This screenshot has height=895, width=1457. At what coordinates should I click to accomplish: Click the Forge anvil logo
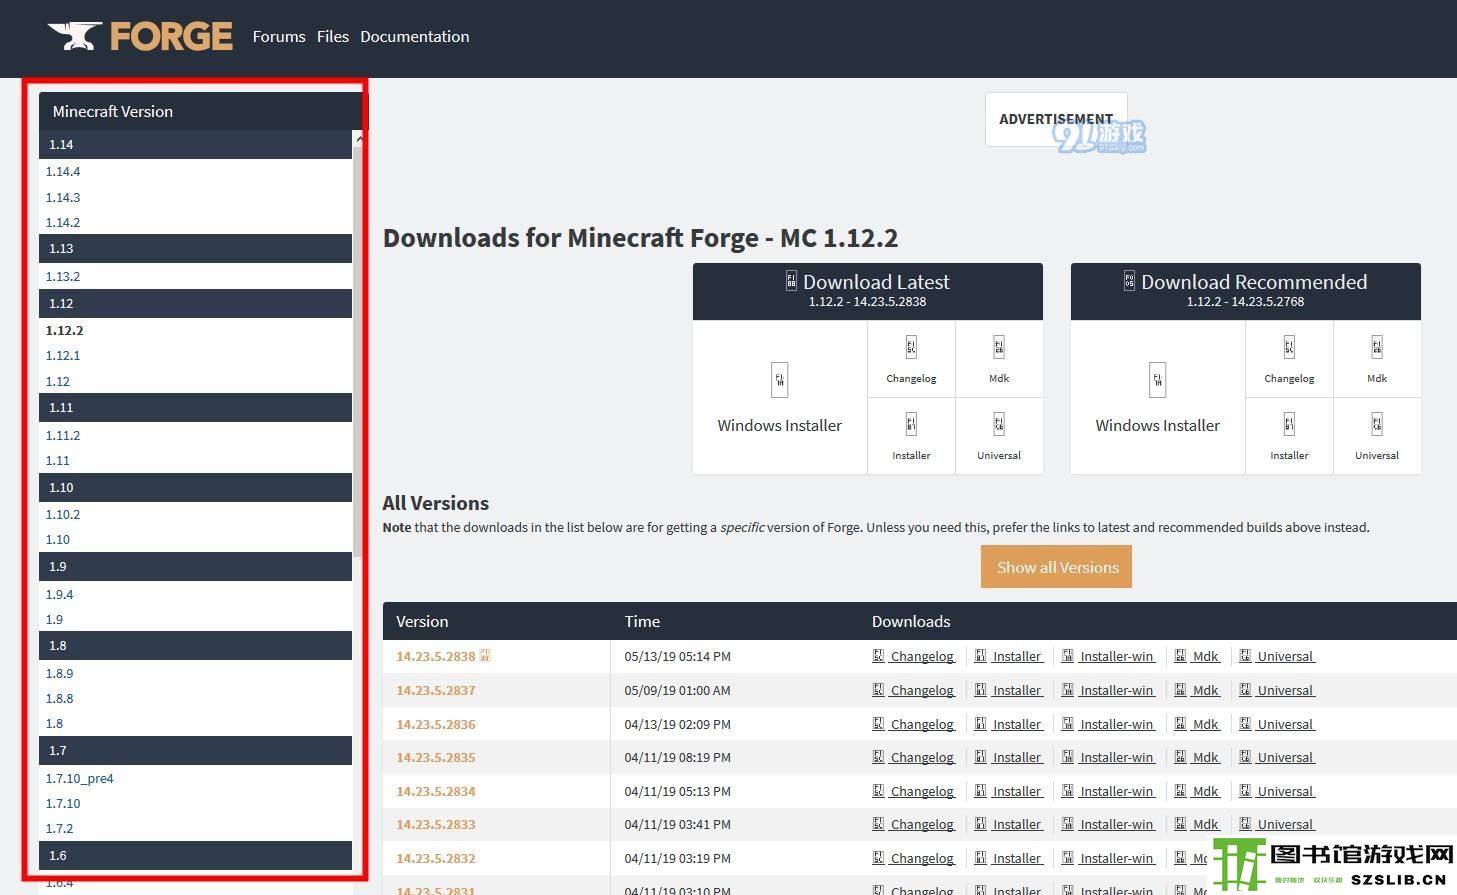click(140, 36)
